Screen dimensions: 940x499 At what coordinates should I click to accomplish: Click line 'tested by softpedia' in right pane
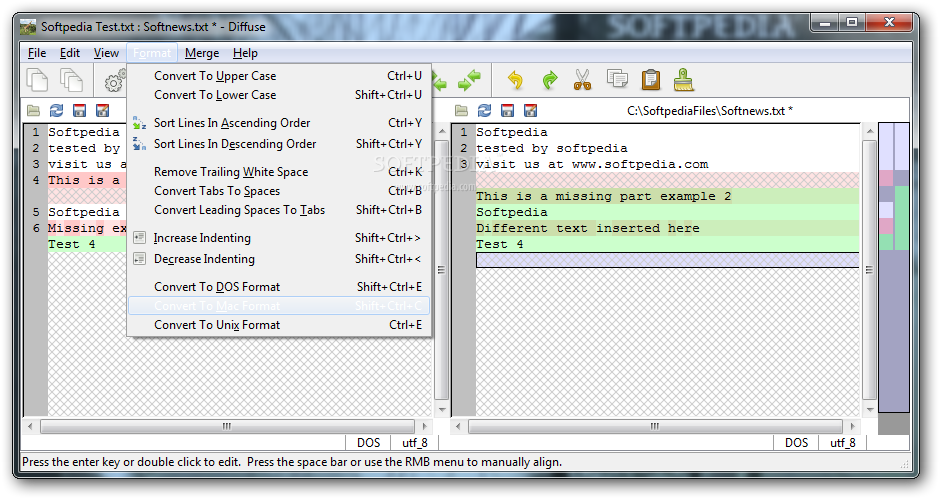pyautogui.click(x=552, y=148)
